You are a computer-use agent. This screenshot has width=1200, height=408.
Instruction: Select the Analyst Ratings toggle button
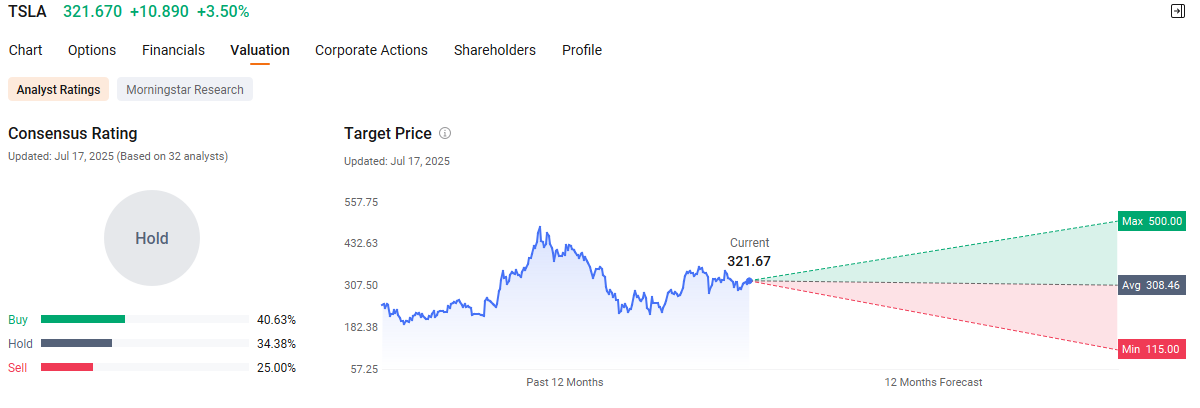pyautogui.click(x=59, y=89)
